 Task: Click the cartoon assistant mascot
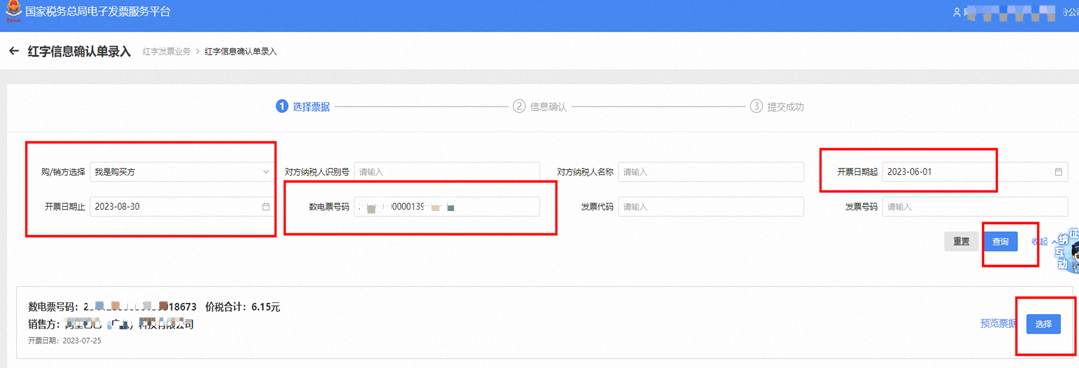(x=1068, y=252)
